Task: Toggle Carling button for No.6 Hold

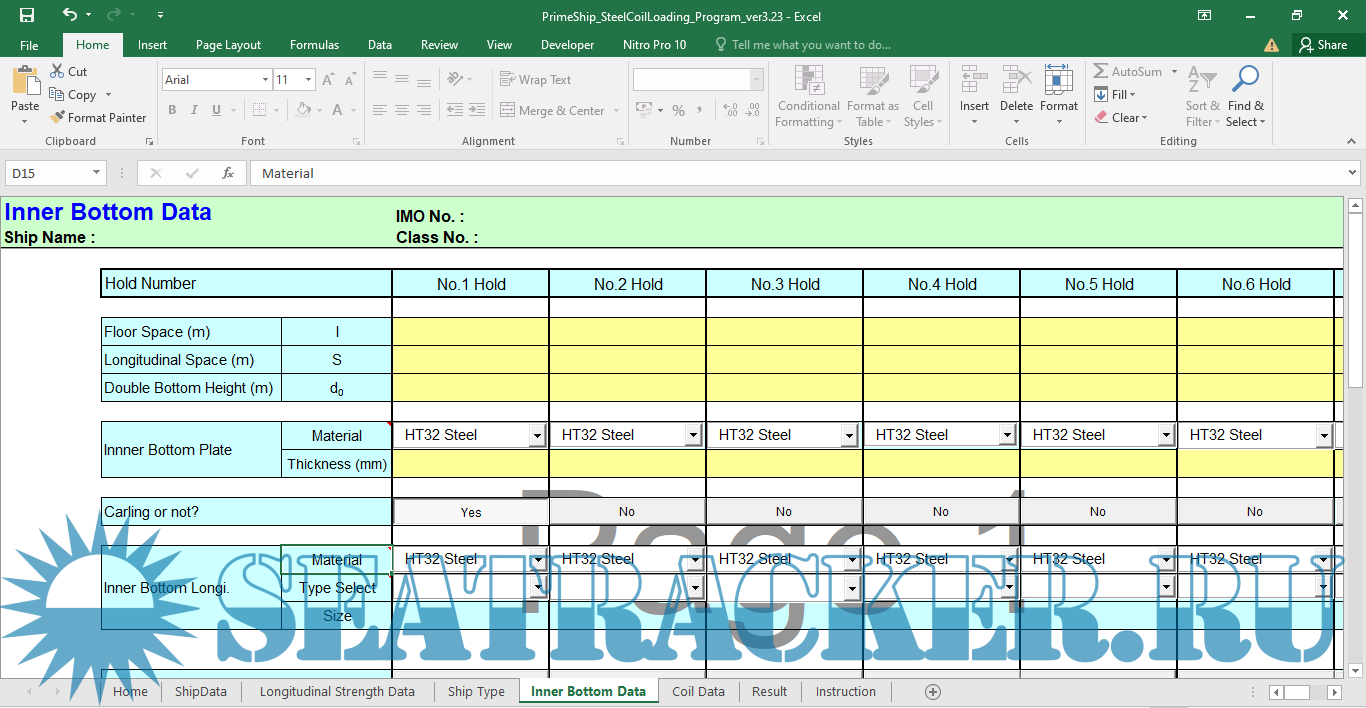Action: click(1255, 512)
